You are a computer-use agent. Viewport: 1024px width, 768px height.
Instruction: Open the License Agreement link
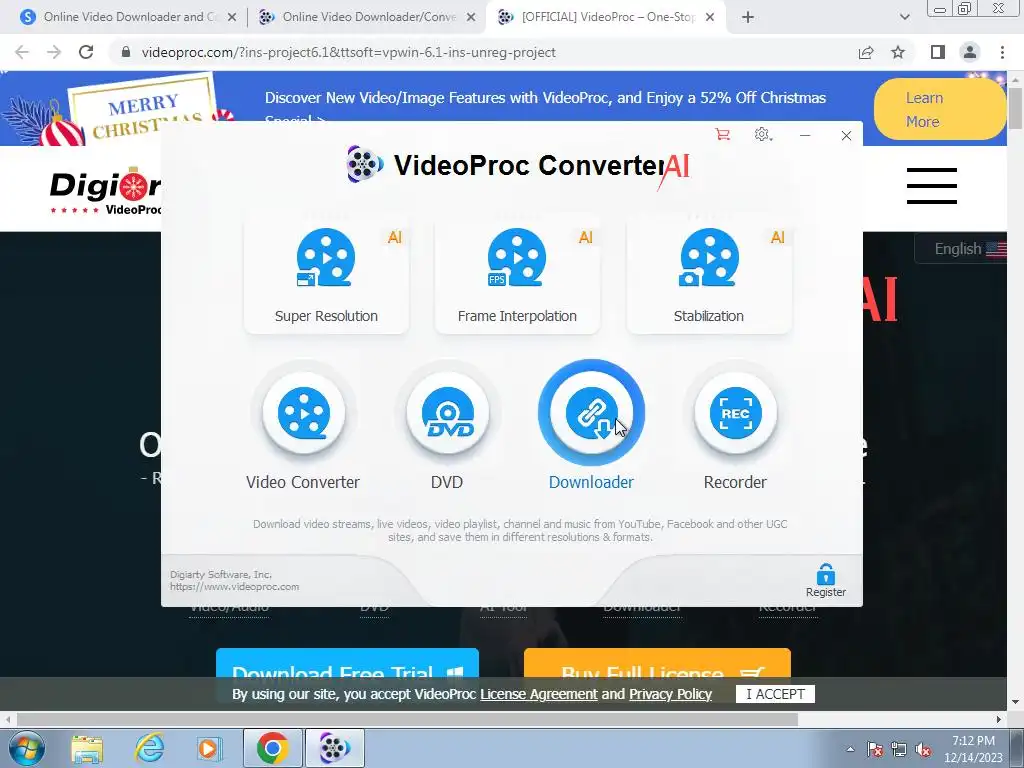click(539, 694)
